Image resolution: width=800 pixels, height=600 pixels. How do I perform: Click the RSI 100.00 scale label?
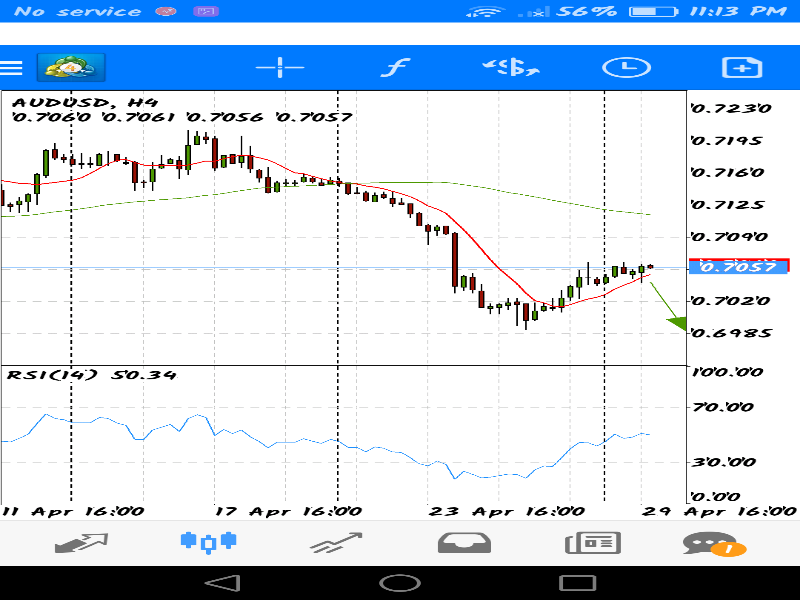click(728, 372)
